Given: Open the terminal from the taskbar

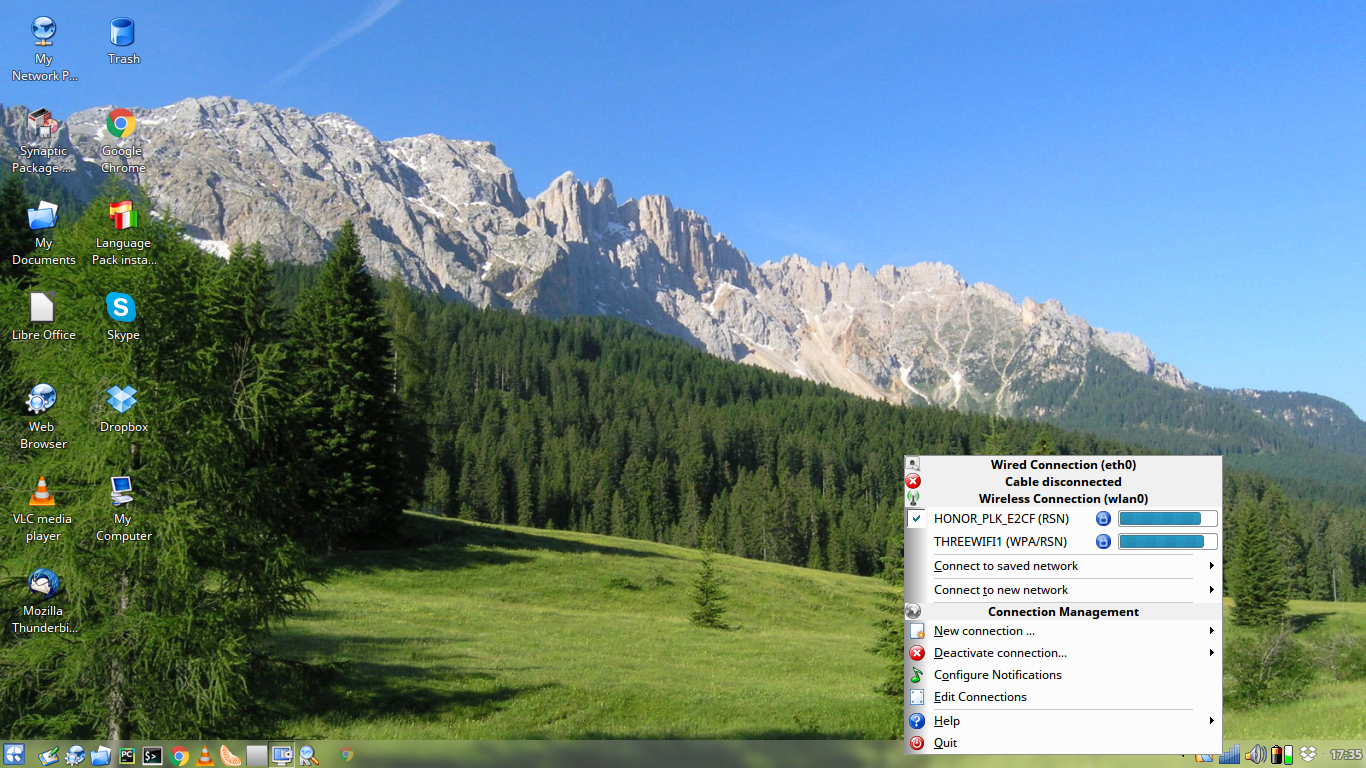Looking at the screenshot, I should pyautogui.click(x=153, y=756).
